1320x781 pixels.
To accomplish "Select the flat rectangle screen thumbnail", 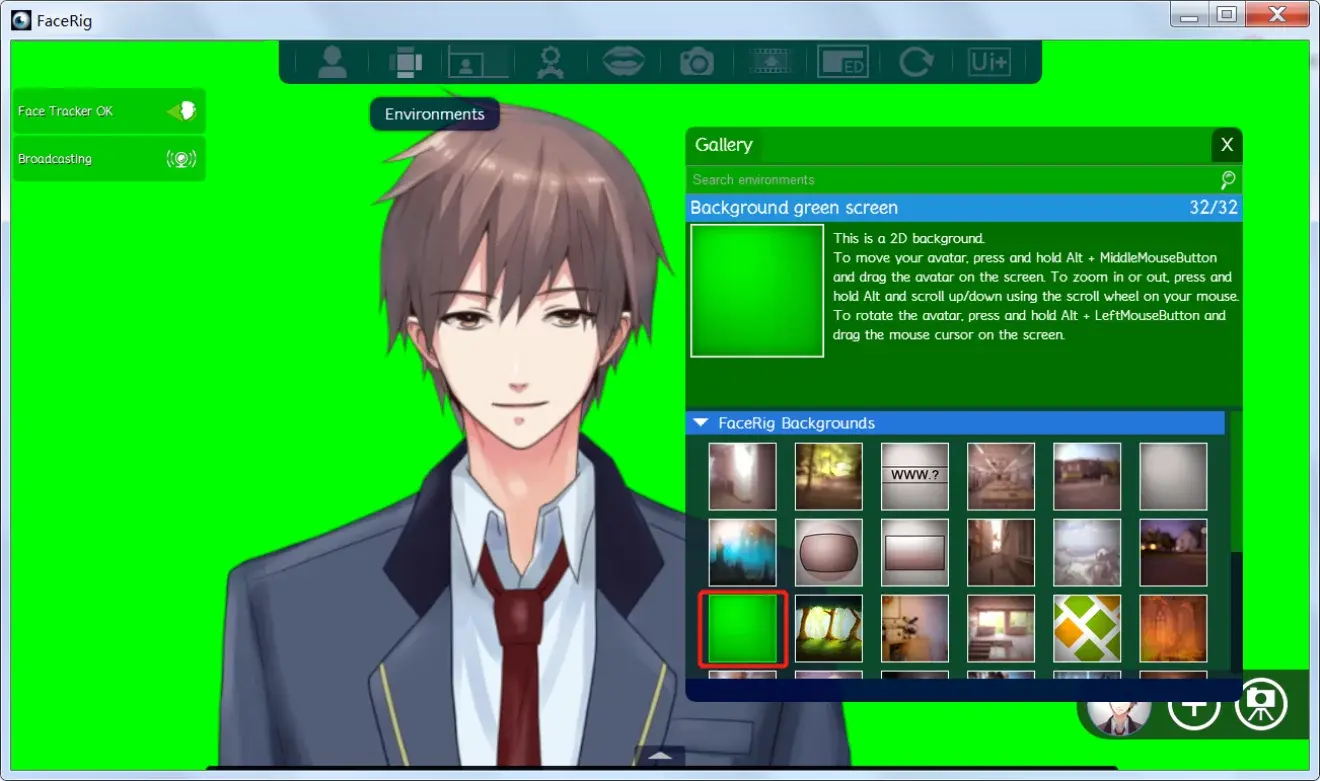I will pos(915,553).
